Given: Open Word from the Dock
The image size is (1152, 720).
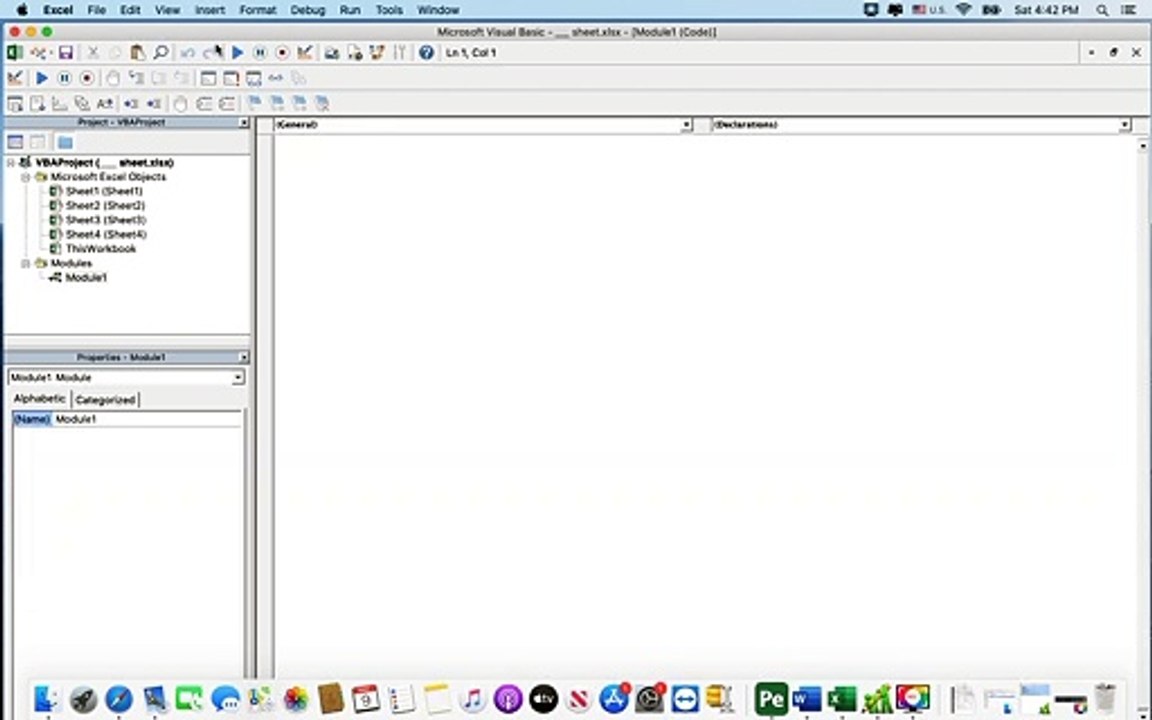Looking at the screenshot, I should click(807, 699).
